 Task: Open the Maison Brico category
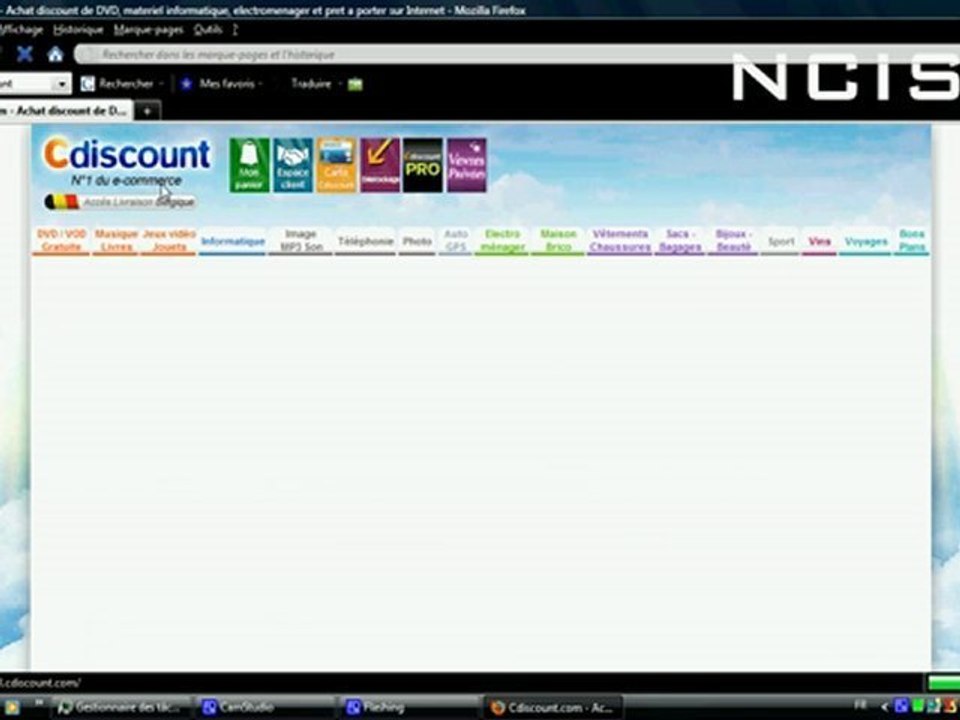(x=558, y=241)
